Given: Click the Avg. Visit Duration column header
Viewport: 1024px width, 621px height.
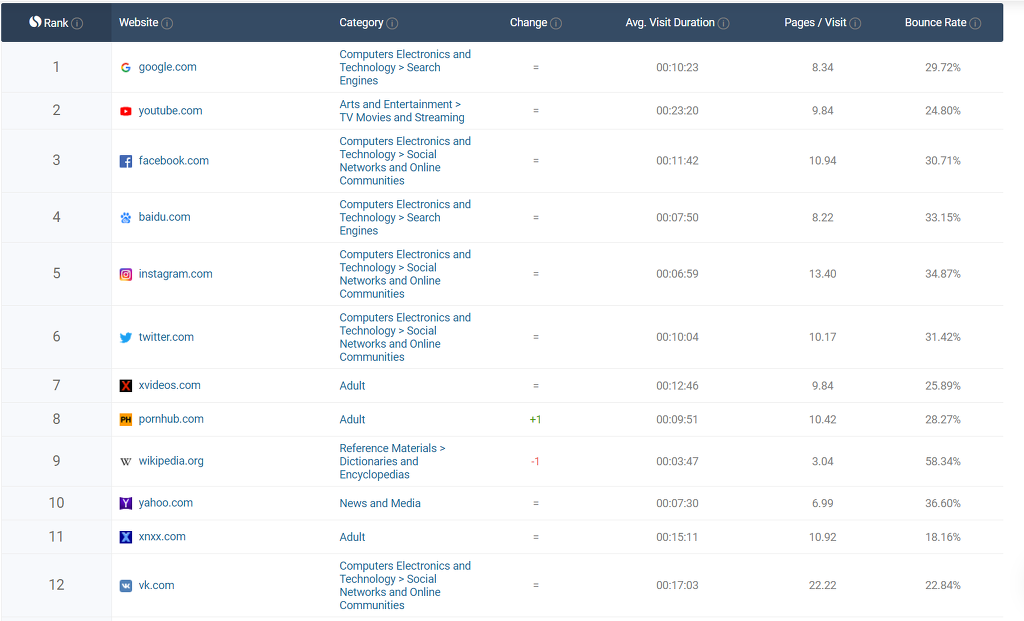Looking at the screenshot, I should click(x=670, y=22).
